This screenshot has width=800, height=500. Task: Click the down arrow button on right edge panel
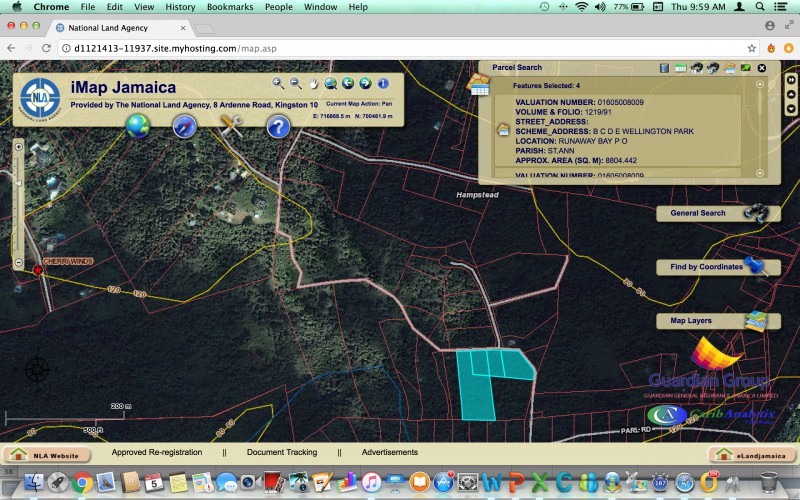(x=791, y=109)
